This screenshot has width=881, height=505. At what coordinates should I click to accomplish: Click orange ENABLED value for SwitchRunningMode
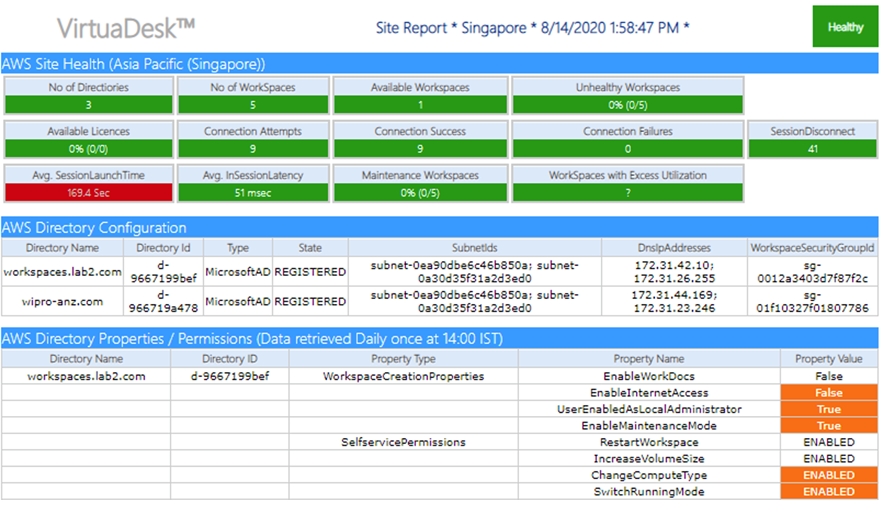(829, 491)
